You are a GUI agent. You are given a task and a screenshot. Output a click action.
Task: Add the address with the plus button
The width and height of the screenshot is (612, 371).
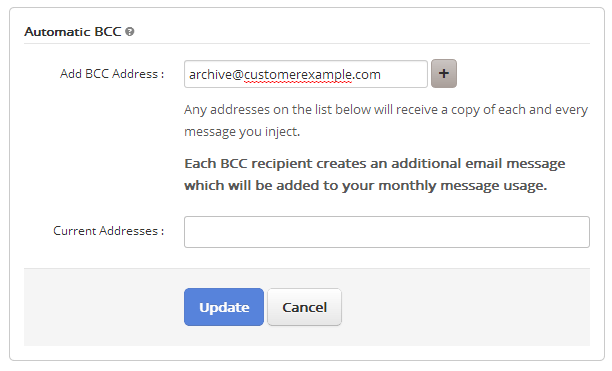pos(444,73)
